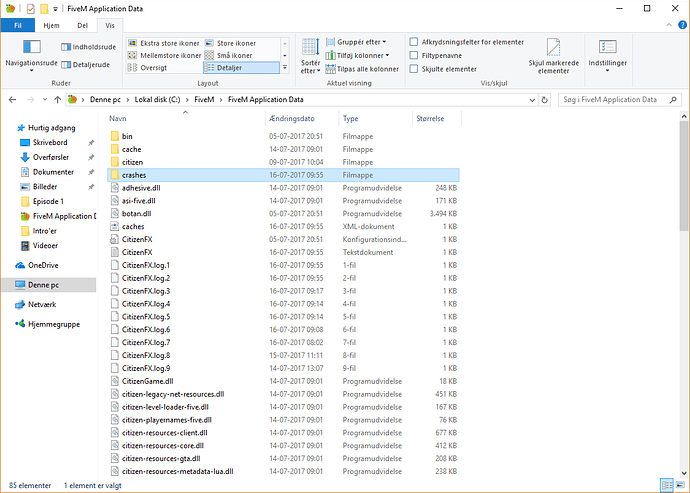Viewport: 690px width, 493px height.
Task: Open the help question mark icon
Action: (x=683, y=25)
